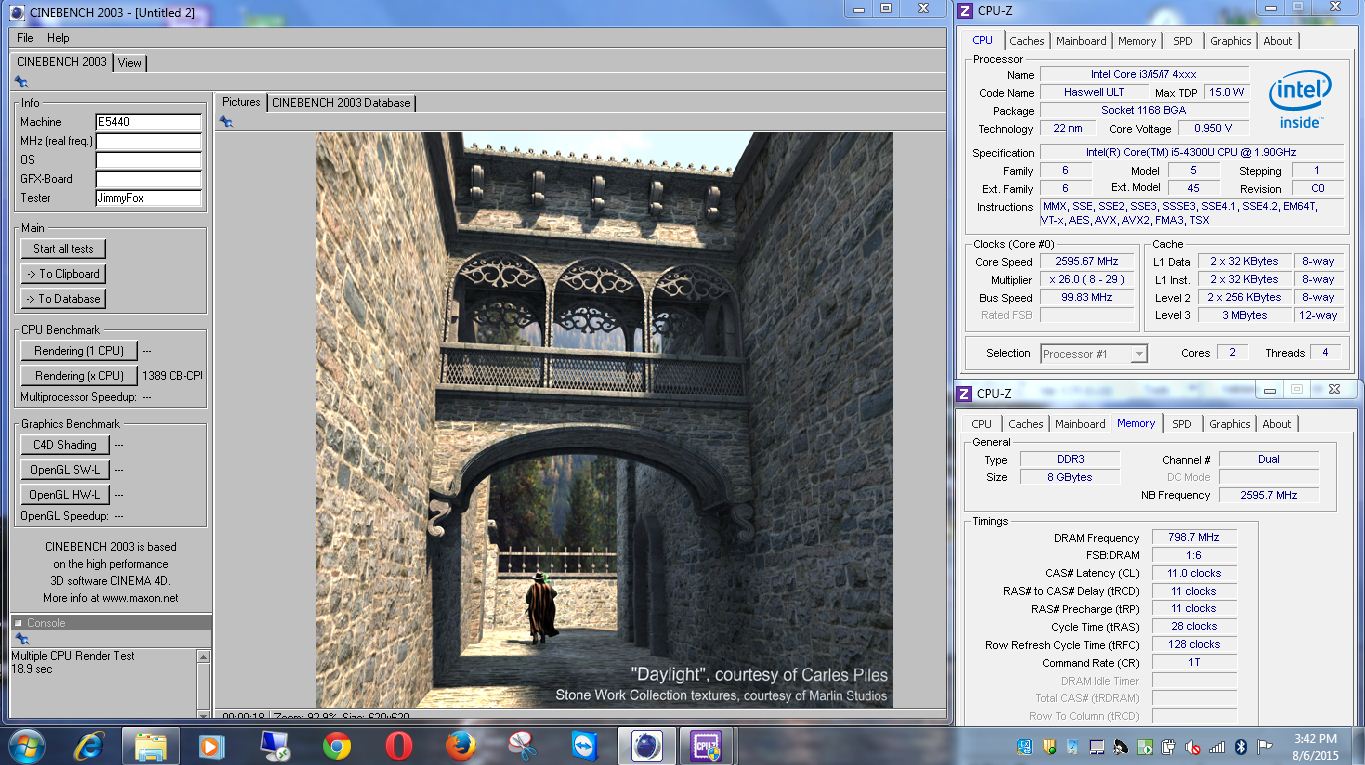
Task: Launch Google Chrome from the taskbar
Action: click(336, 746)
